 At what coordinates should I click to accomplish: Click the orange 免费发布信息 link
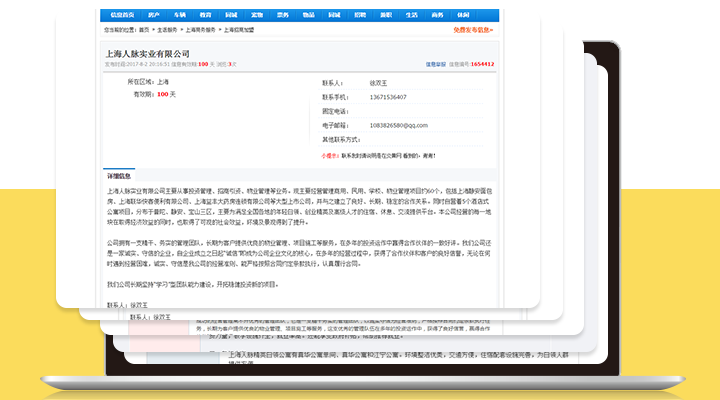click(473, 30)
